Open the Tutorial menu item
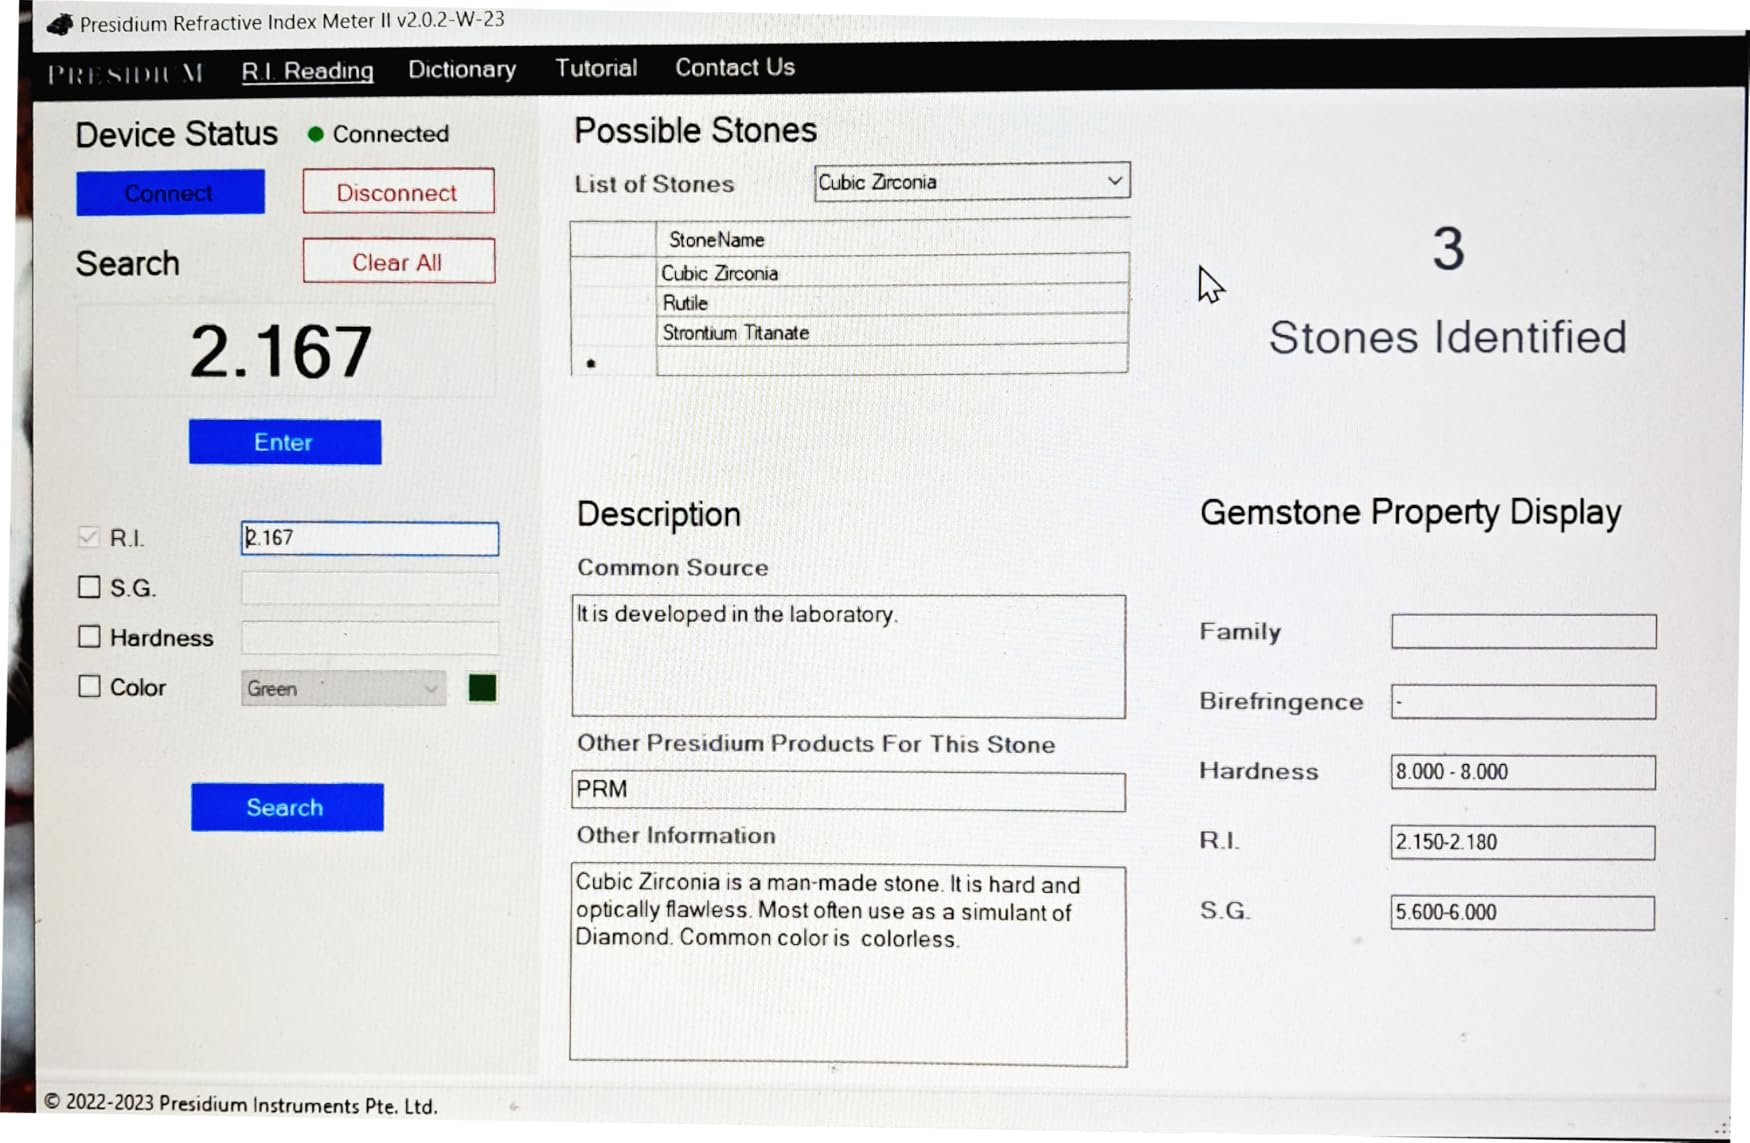This screenshot has height=1143, width=1750. tap(596, 68)
